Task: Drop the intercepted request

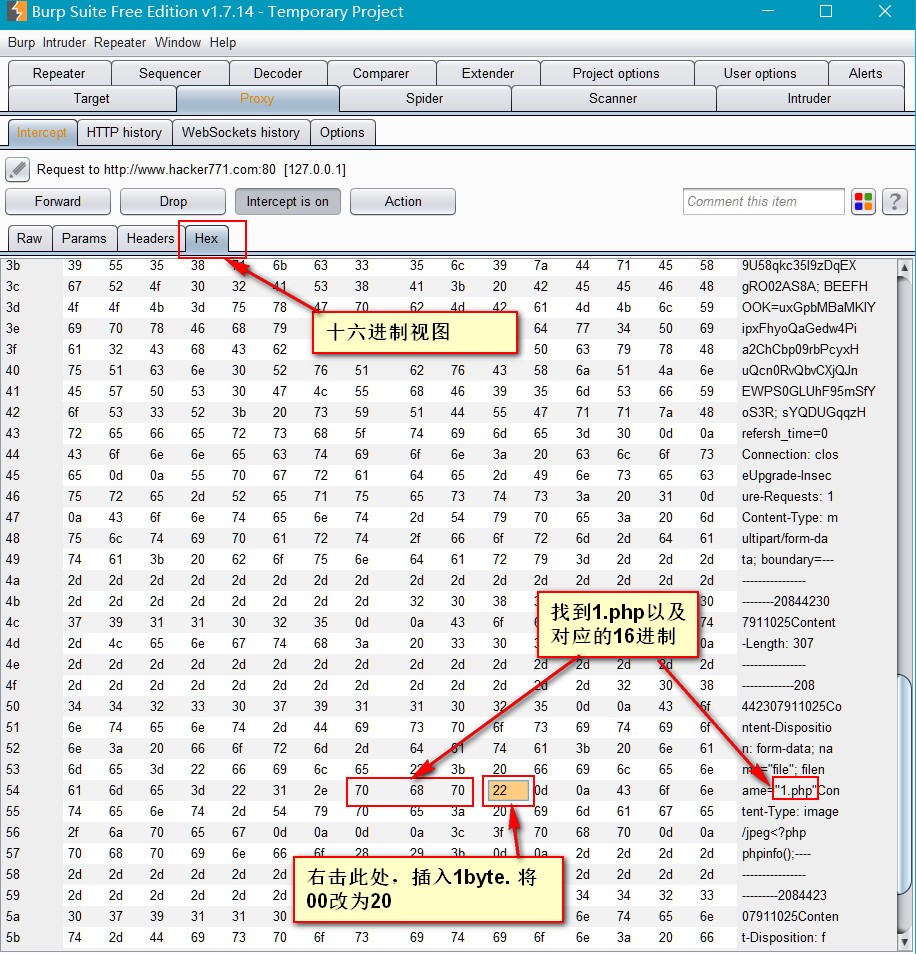Action: point(173,201)
